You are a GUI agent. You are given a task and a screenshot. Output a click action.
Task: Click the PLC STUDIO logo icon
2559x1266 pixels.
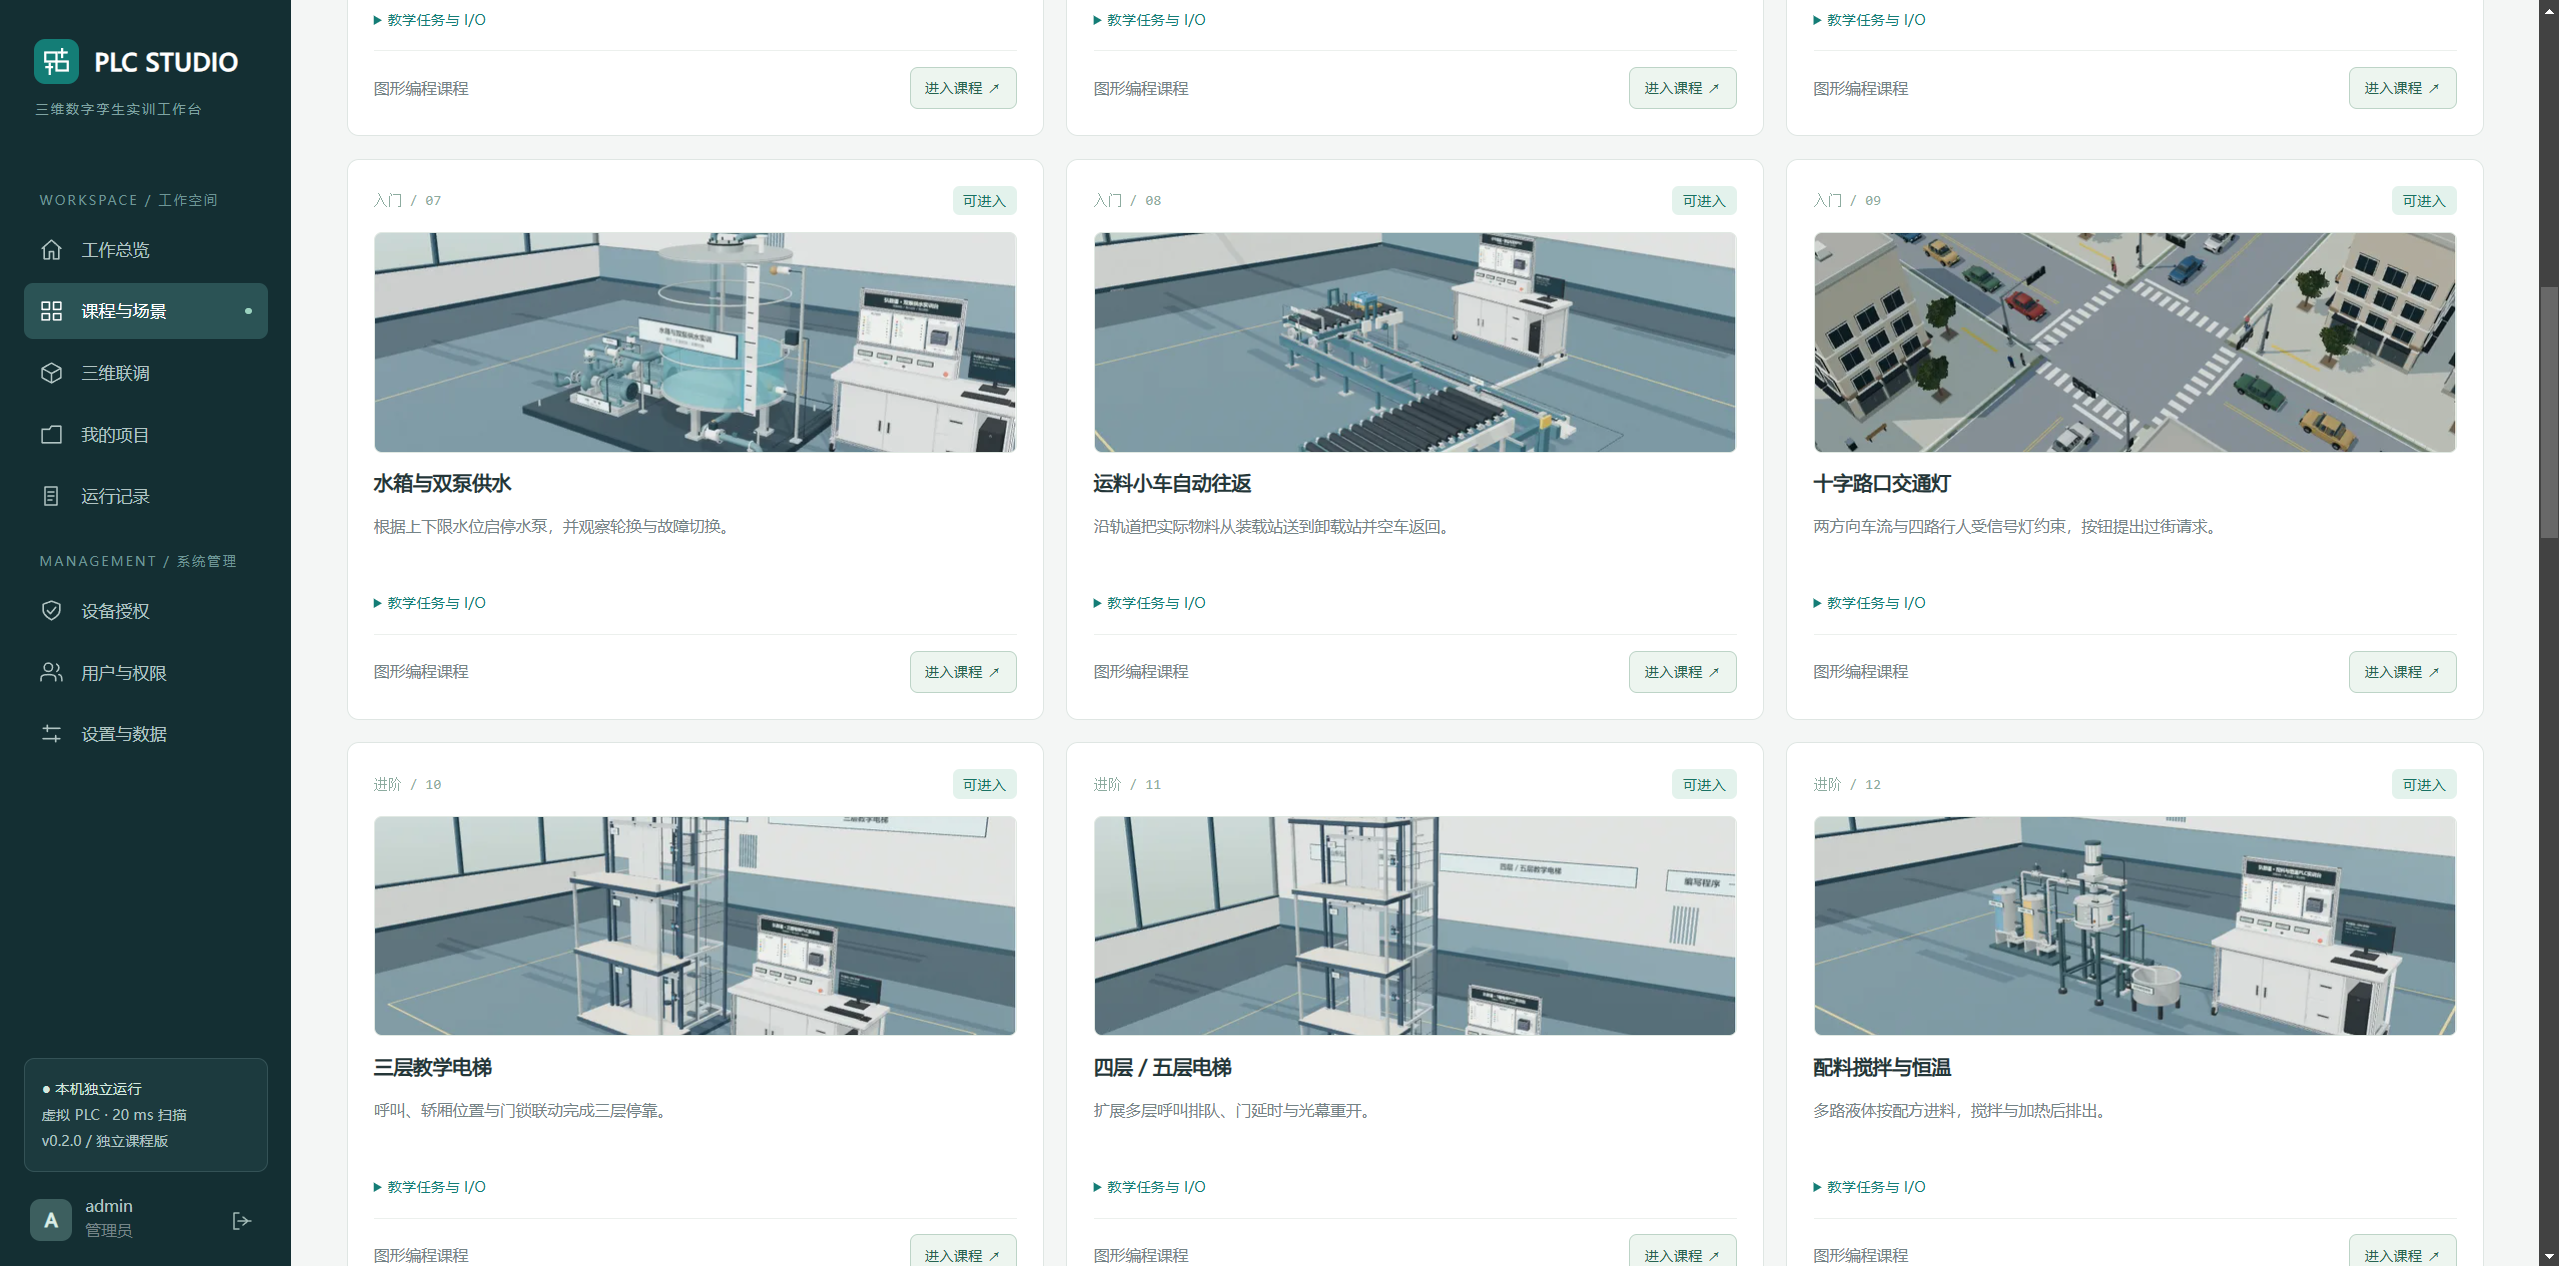point(56,62)
